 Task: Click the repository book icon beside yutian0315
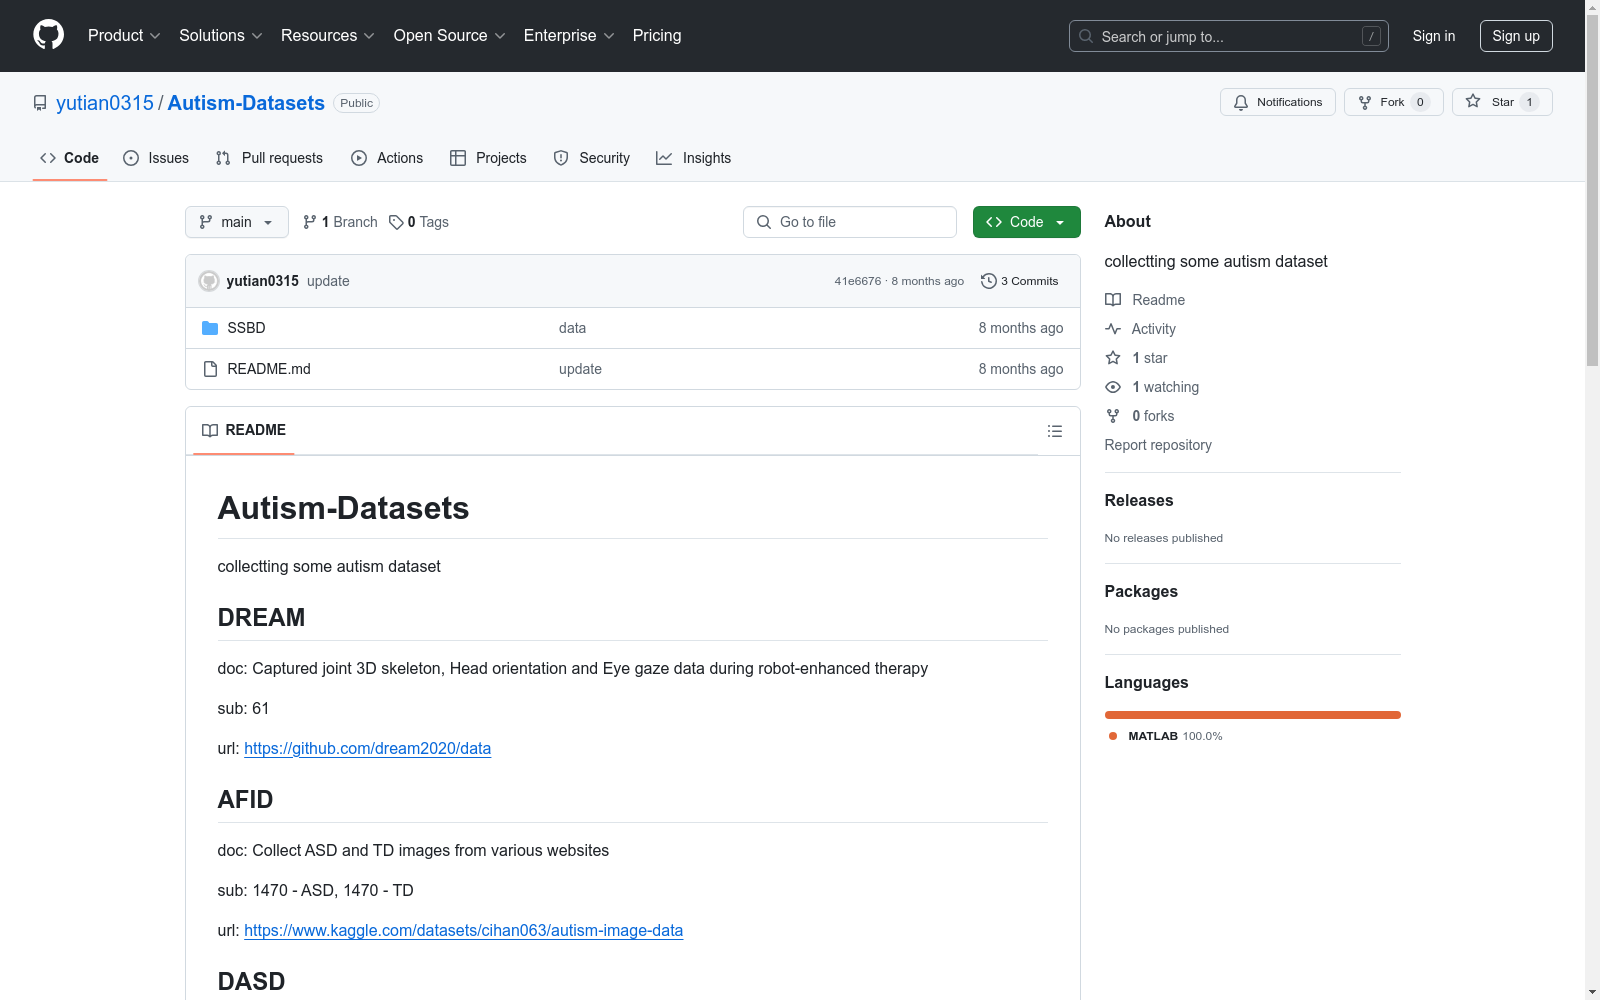(x=40, y=103)
